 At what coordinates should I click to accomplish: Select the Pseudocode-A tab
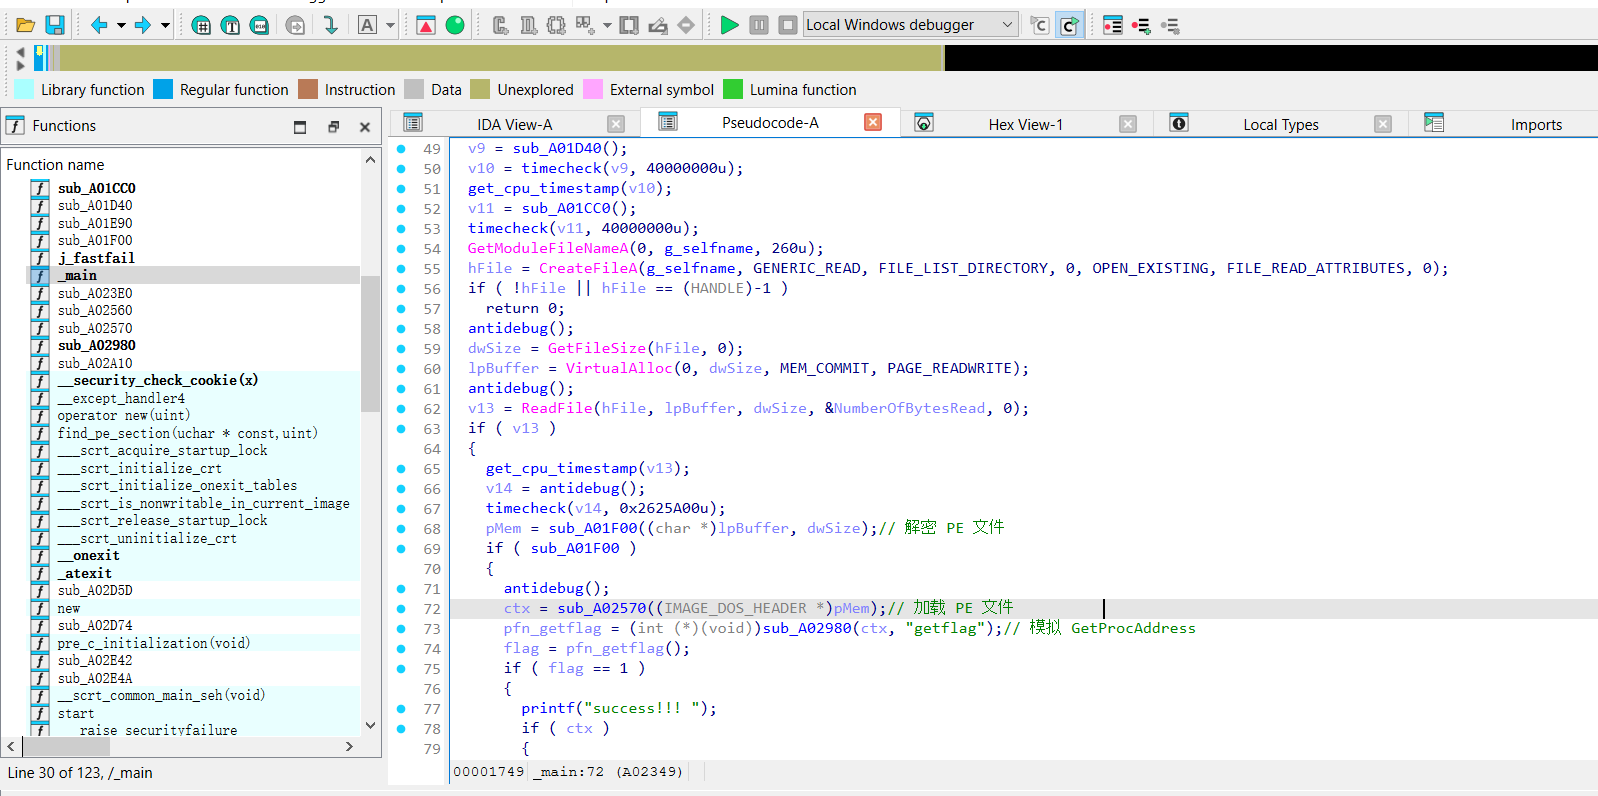coord(769,122)
